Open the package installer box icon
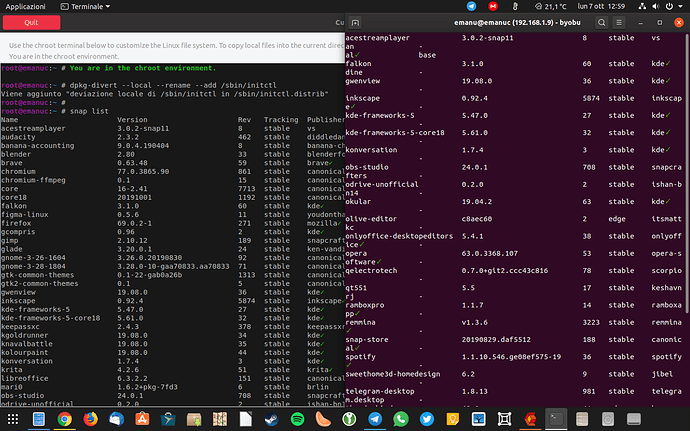 coord(194,419)
